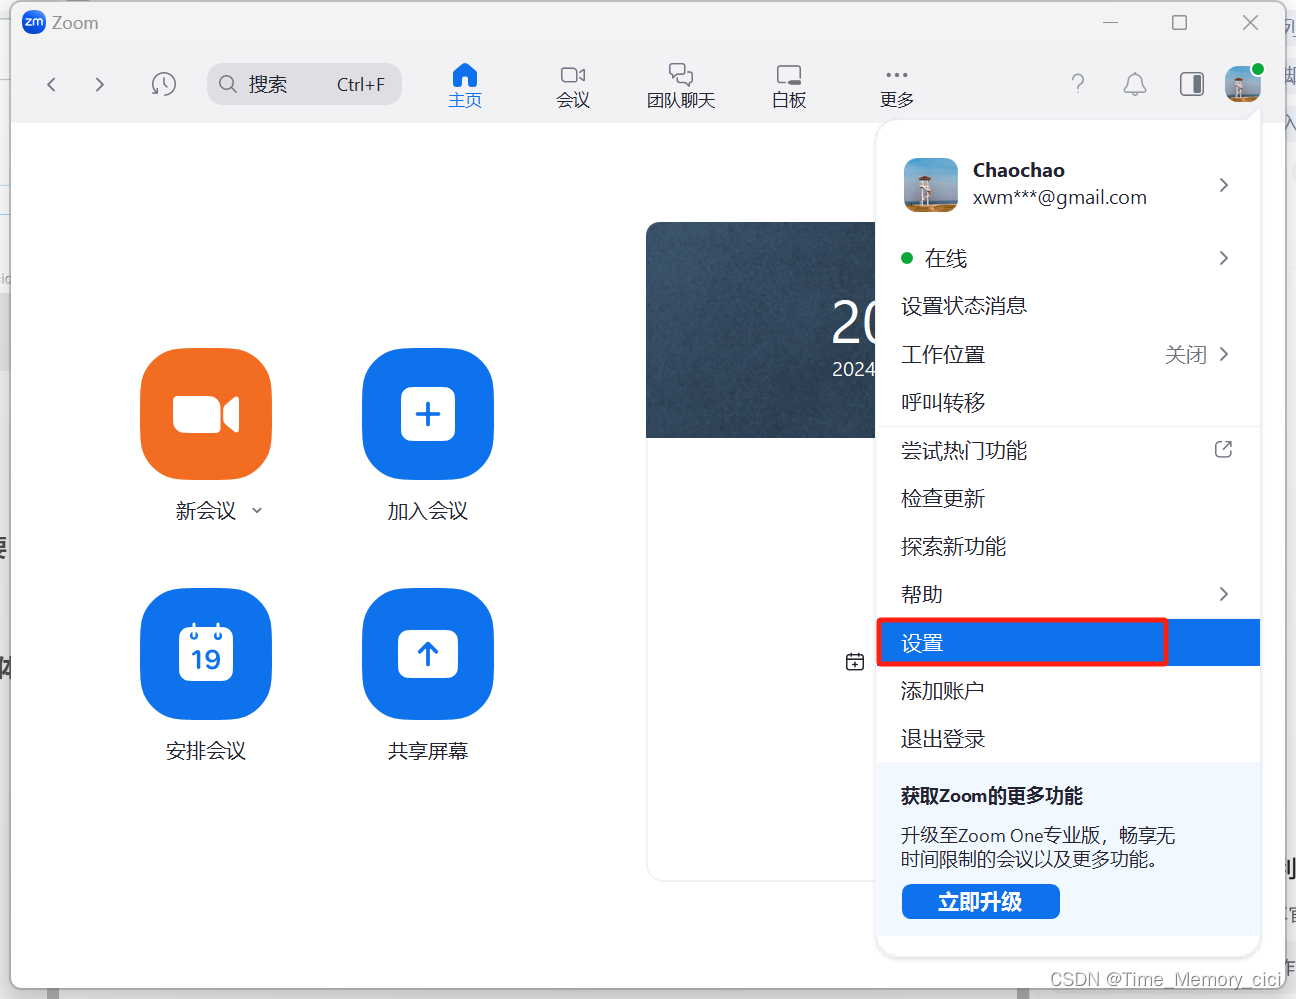Select 添加账户 menu item
Viewport: 1296px width, 999px height.
(x=1067, y=690)
